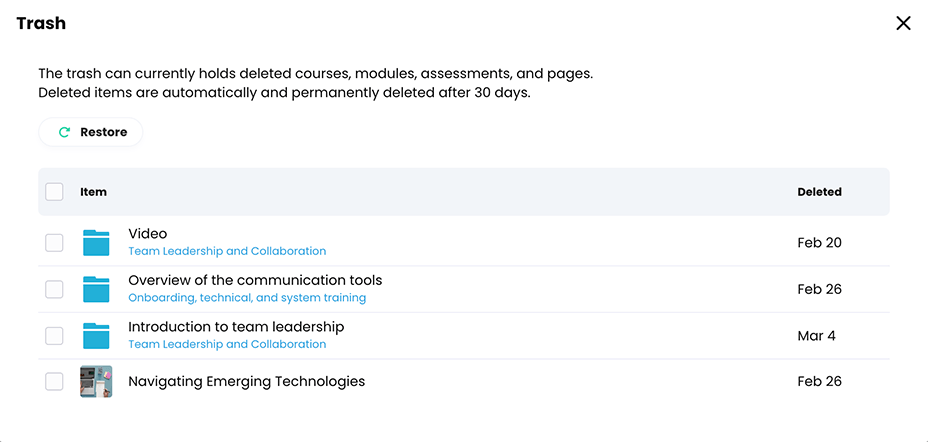Click Overview of the communication tools title
Image resolution: width=928 pixels, height=442 pixels.
click(x=255, y=280)
